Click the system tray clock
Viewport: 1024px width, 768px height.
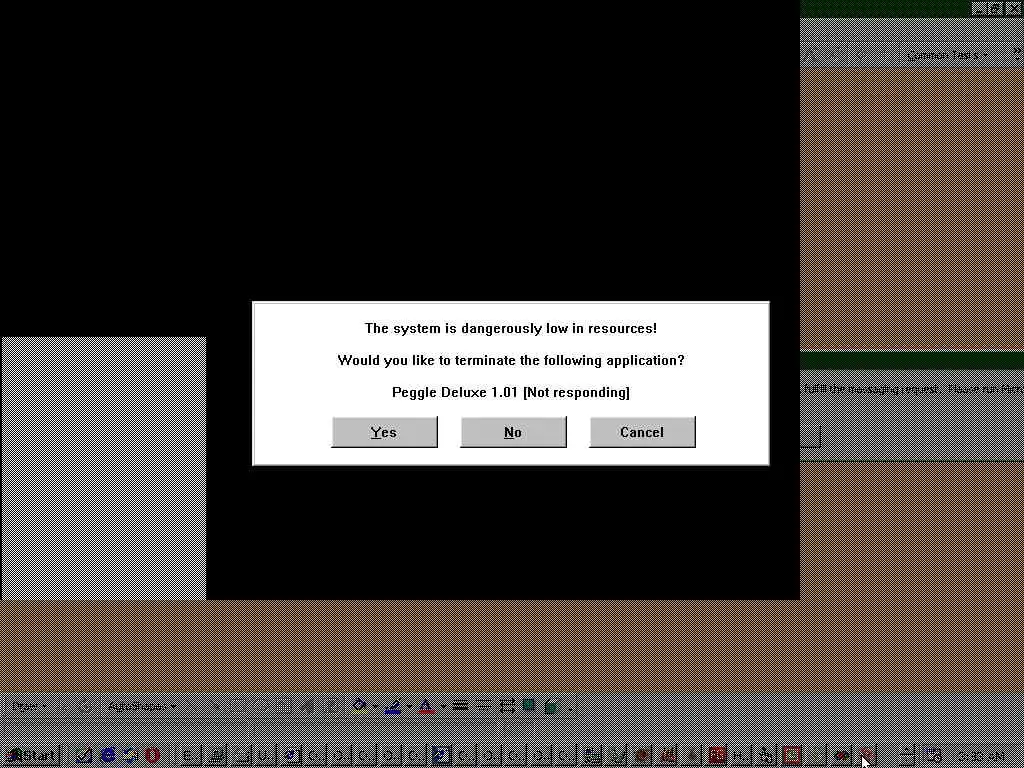982,757
